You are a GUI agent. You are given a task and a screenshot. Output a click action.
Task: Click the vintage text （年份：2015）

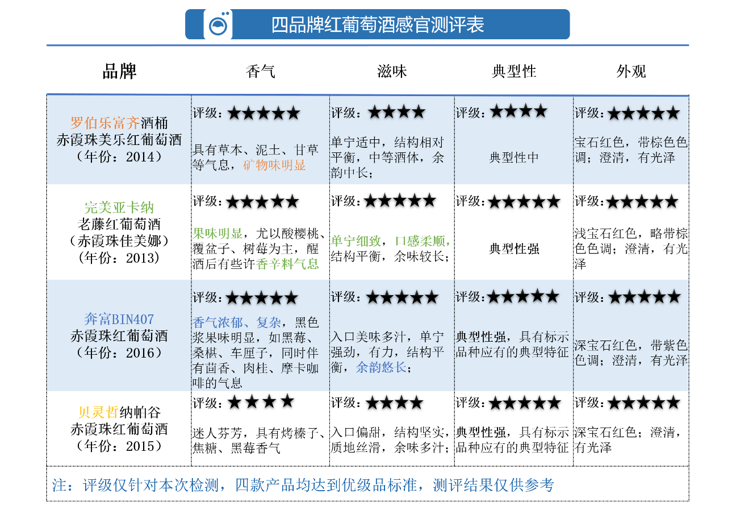point(119,446)
